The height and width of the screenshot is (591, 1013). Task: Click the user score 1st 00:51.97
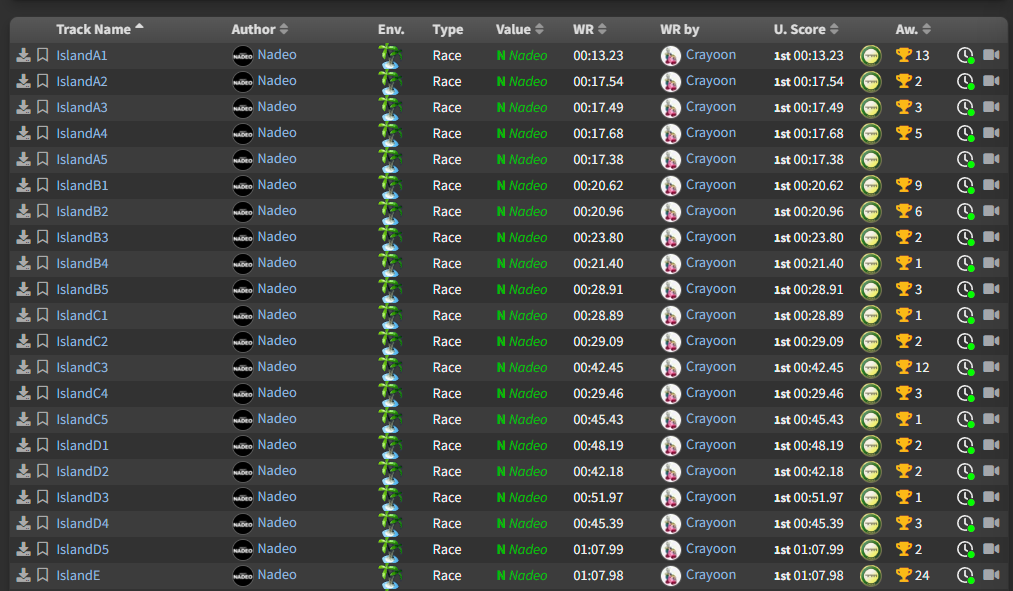click(809, 497)
